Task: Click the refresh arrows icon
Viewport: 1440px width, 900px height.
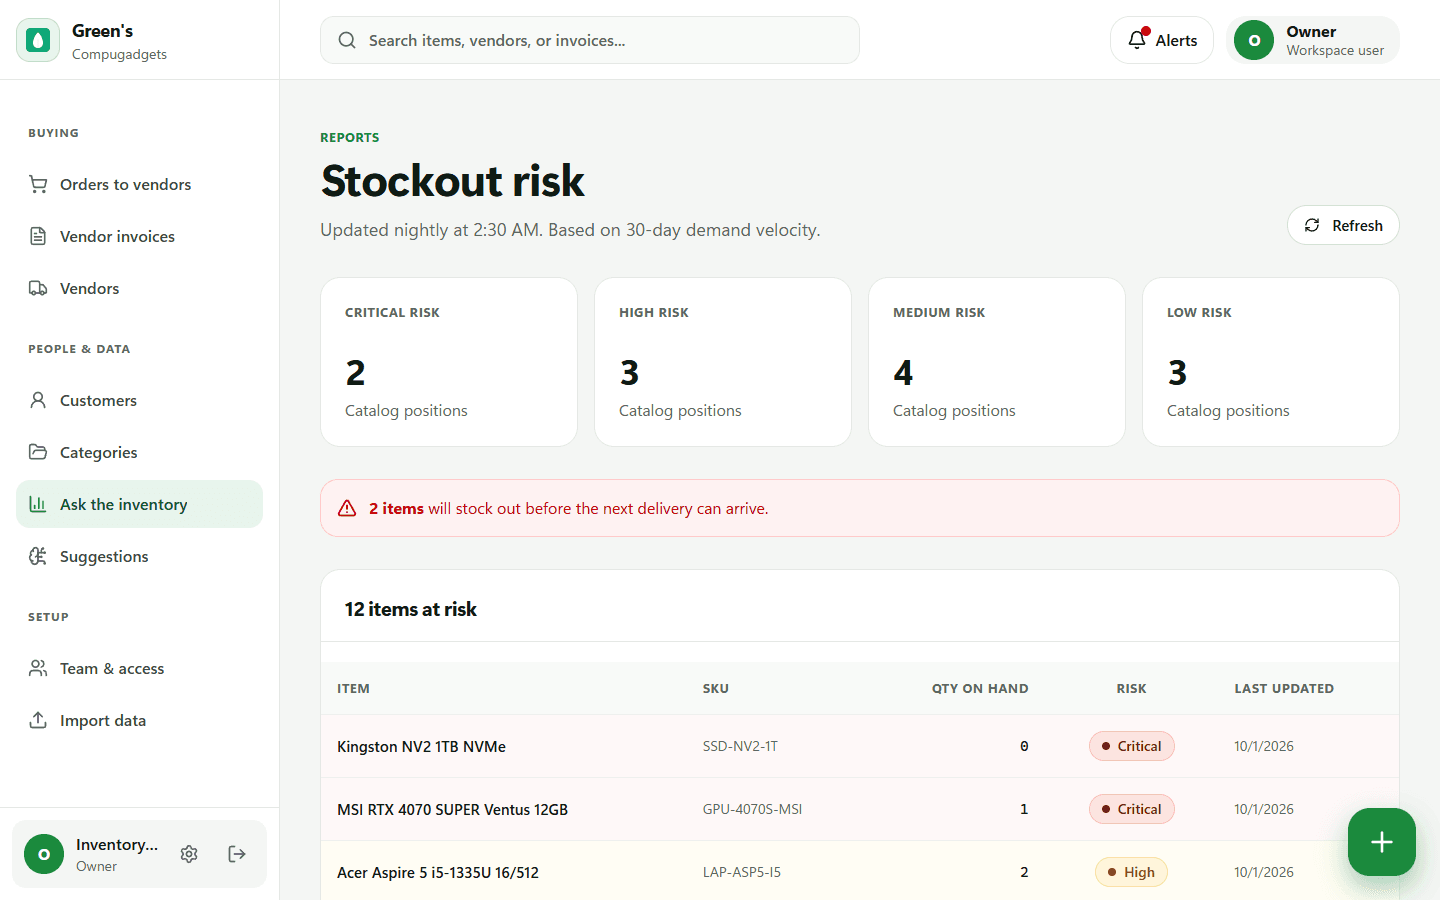Action: click(1312, 225)
